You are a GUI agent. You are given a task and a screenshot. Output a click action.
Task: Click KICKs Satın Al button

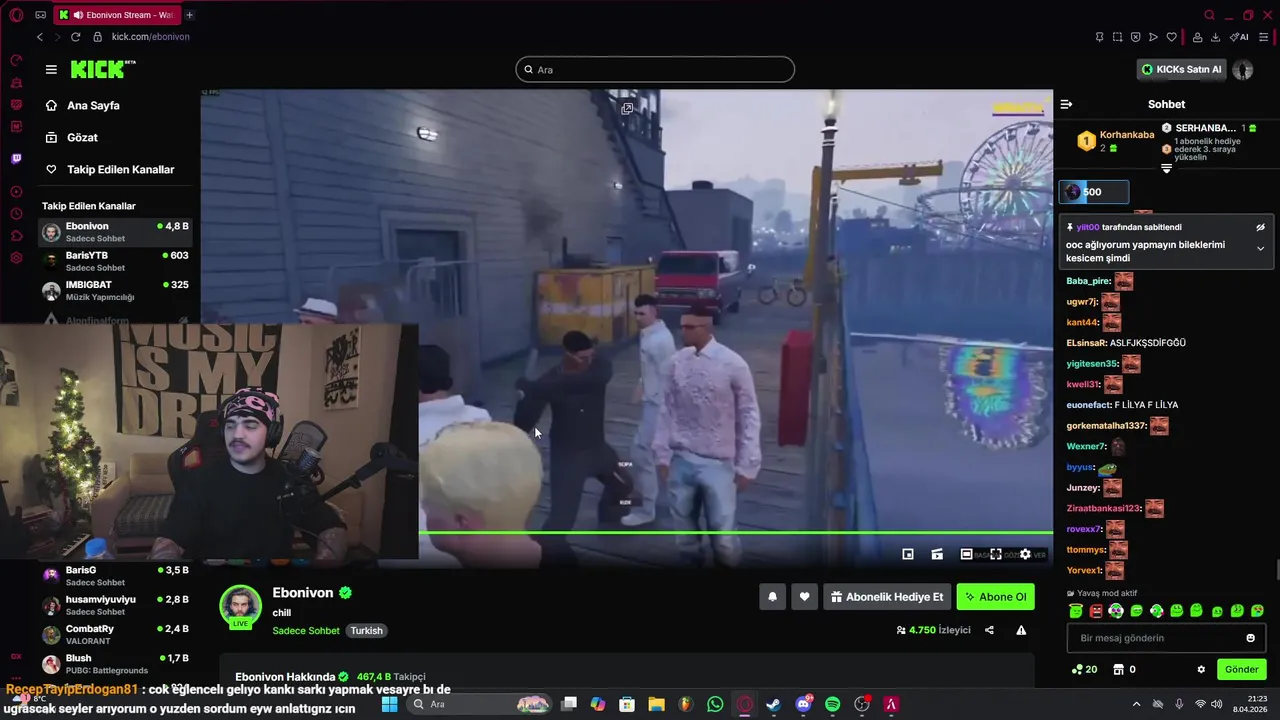coord(1182,69)
